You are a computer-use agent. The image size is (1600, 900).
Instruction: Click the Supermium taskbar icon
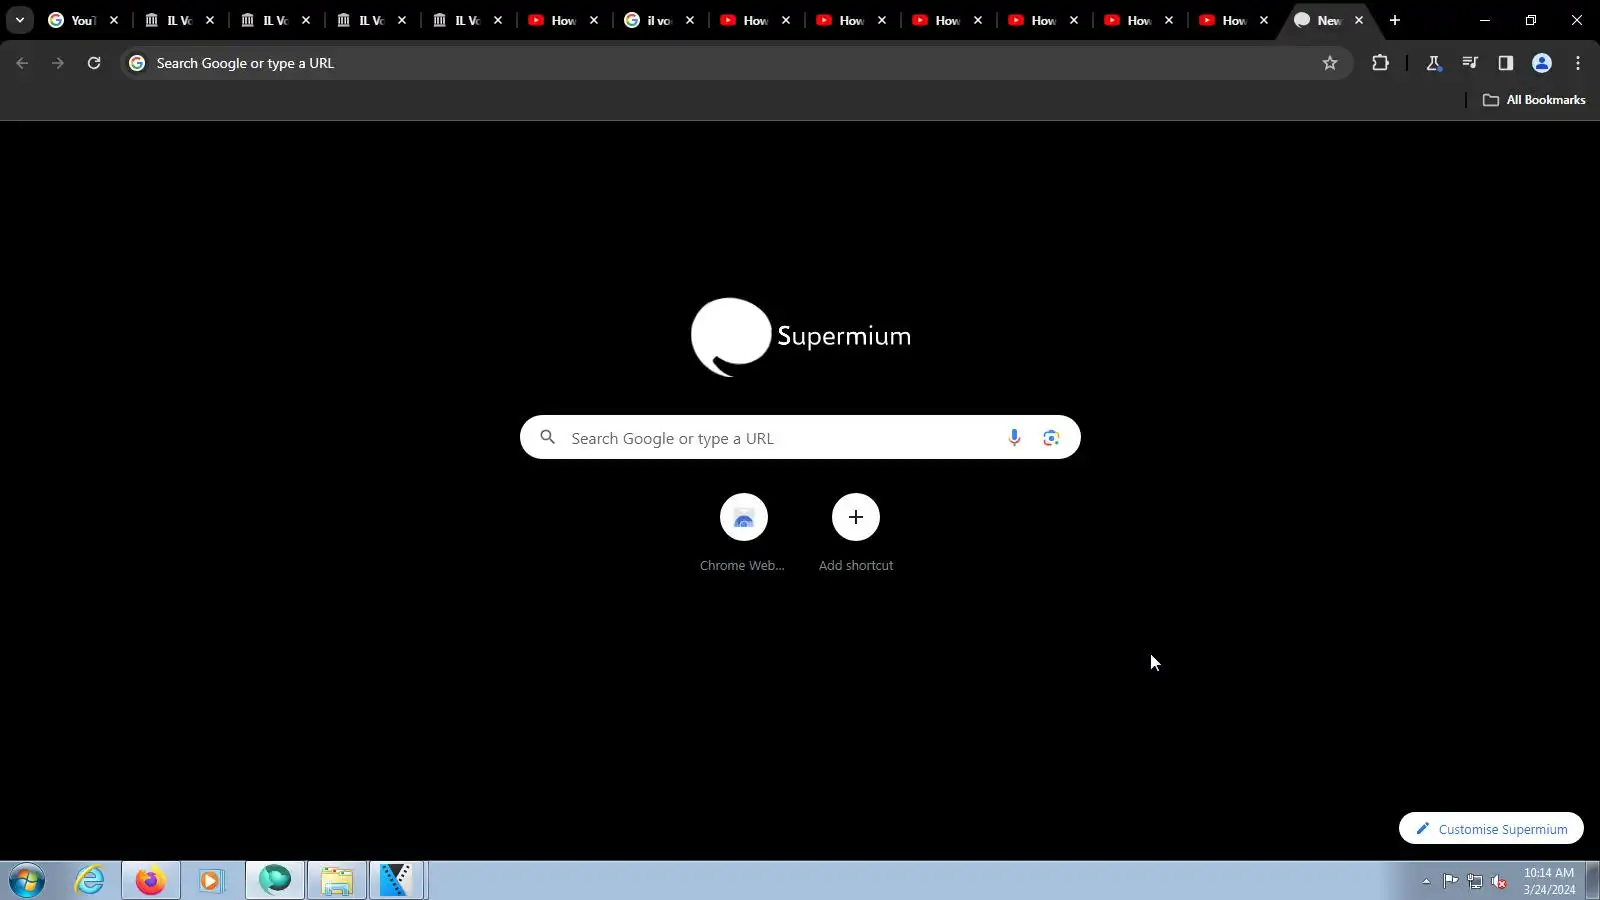point(275,880)
